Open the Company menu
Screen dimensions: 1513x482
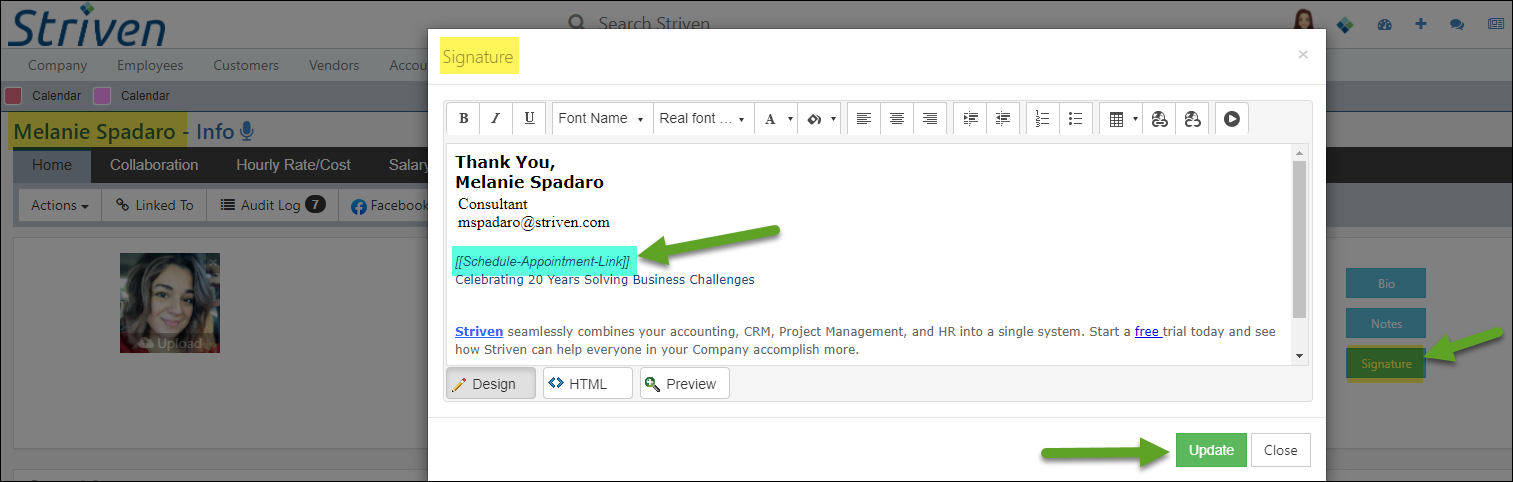click(x=57, y=65)
